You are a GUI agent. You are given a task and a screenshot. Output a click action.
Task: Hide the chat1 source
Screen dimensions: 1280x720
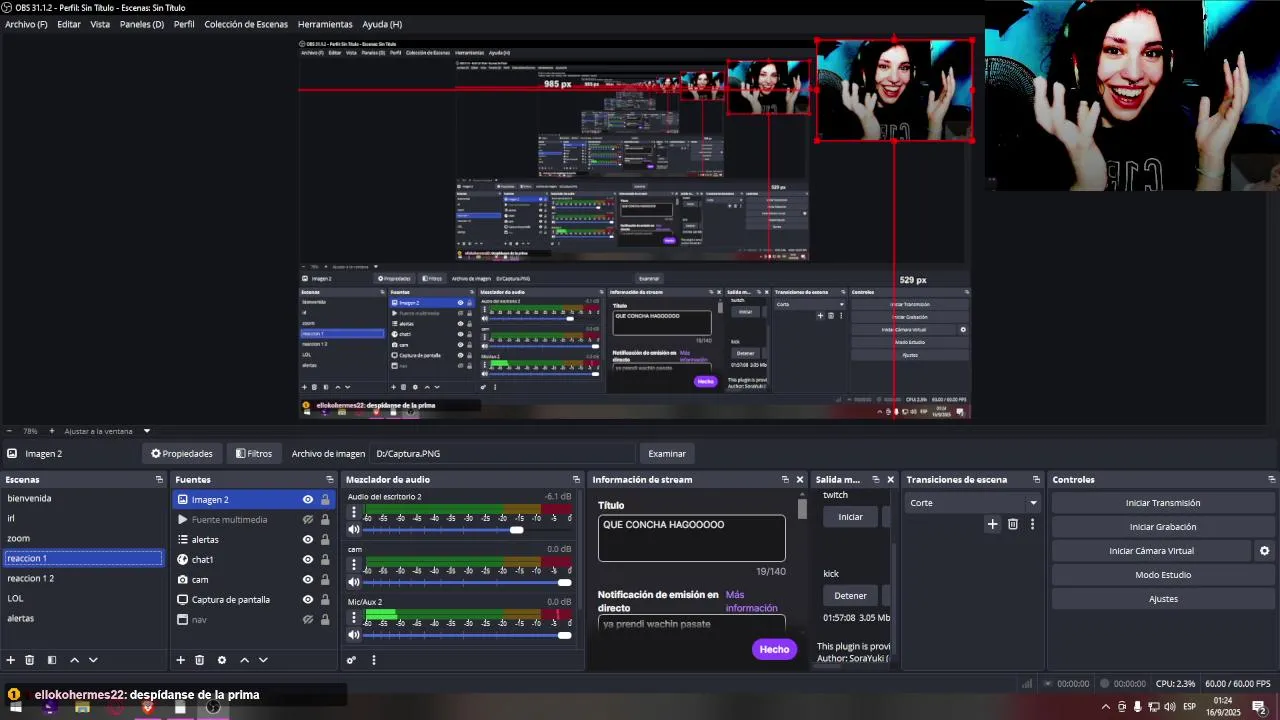point(308,560)
